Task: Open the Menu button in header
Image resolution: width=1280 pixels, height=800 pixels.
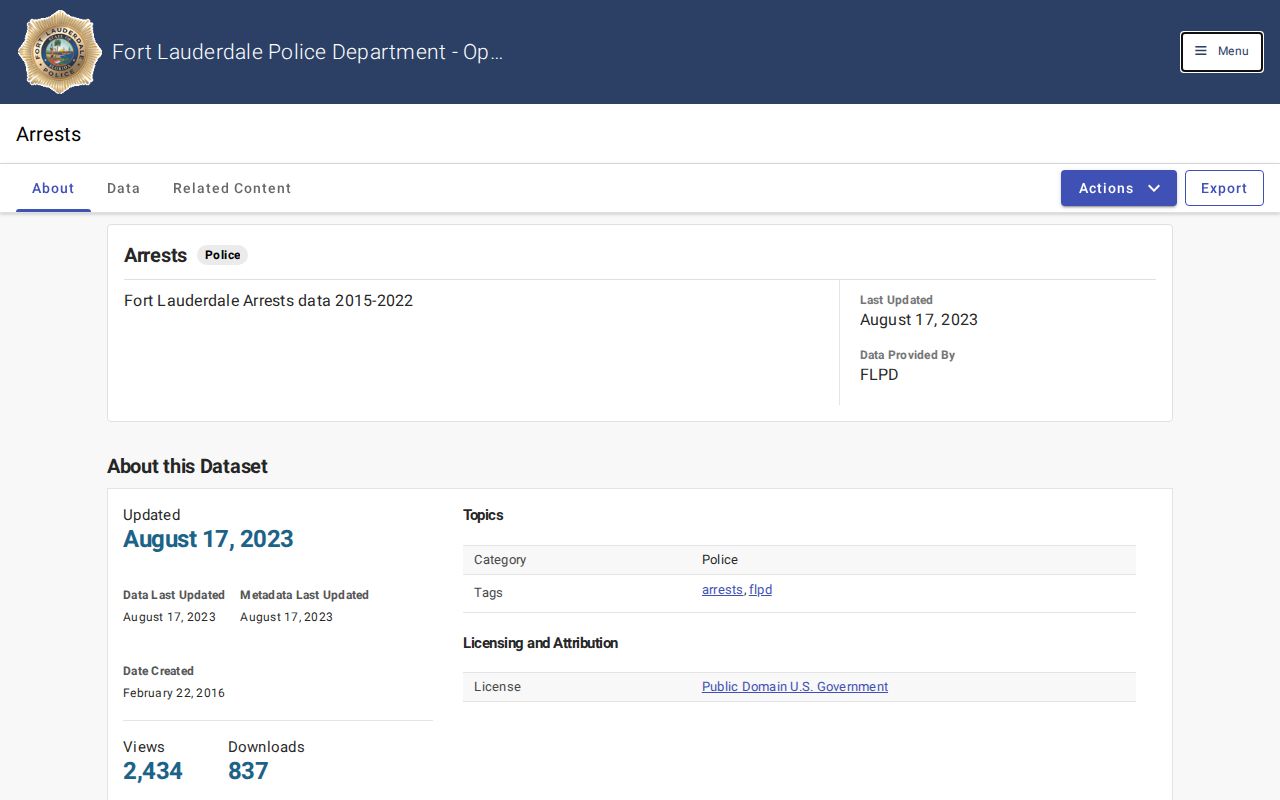Action: 1222,52
